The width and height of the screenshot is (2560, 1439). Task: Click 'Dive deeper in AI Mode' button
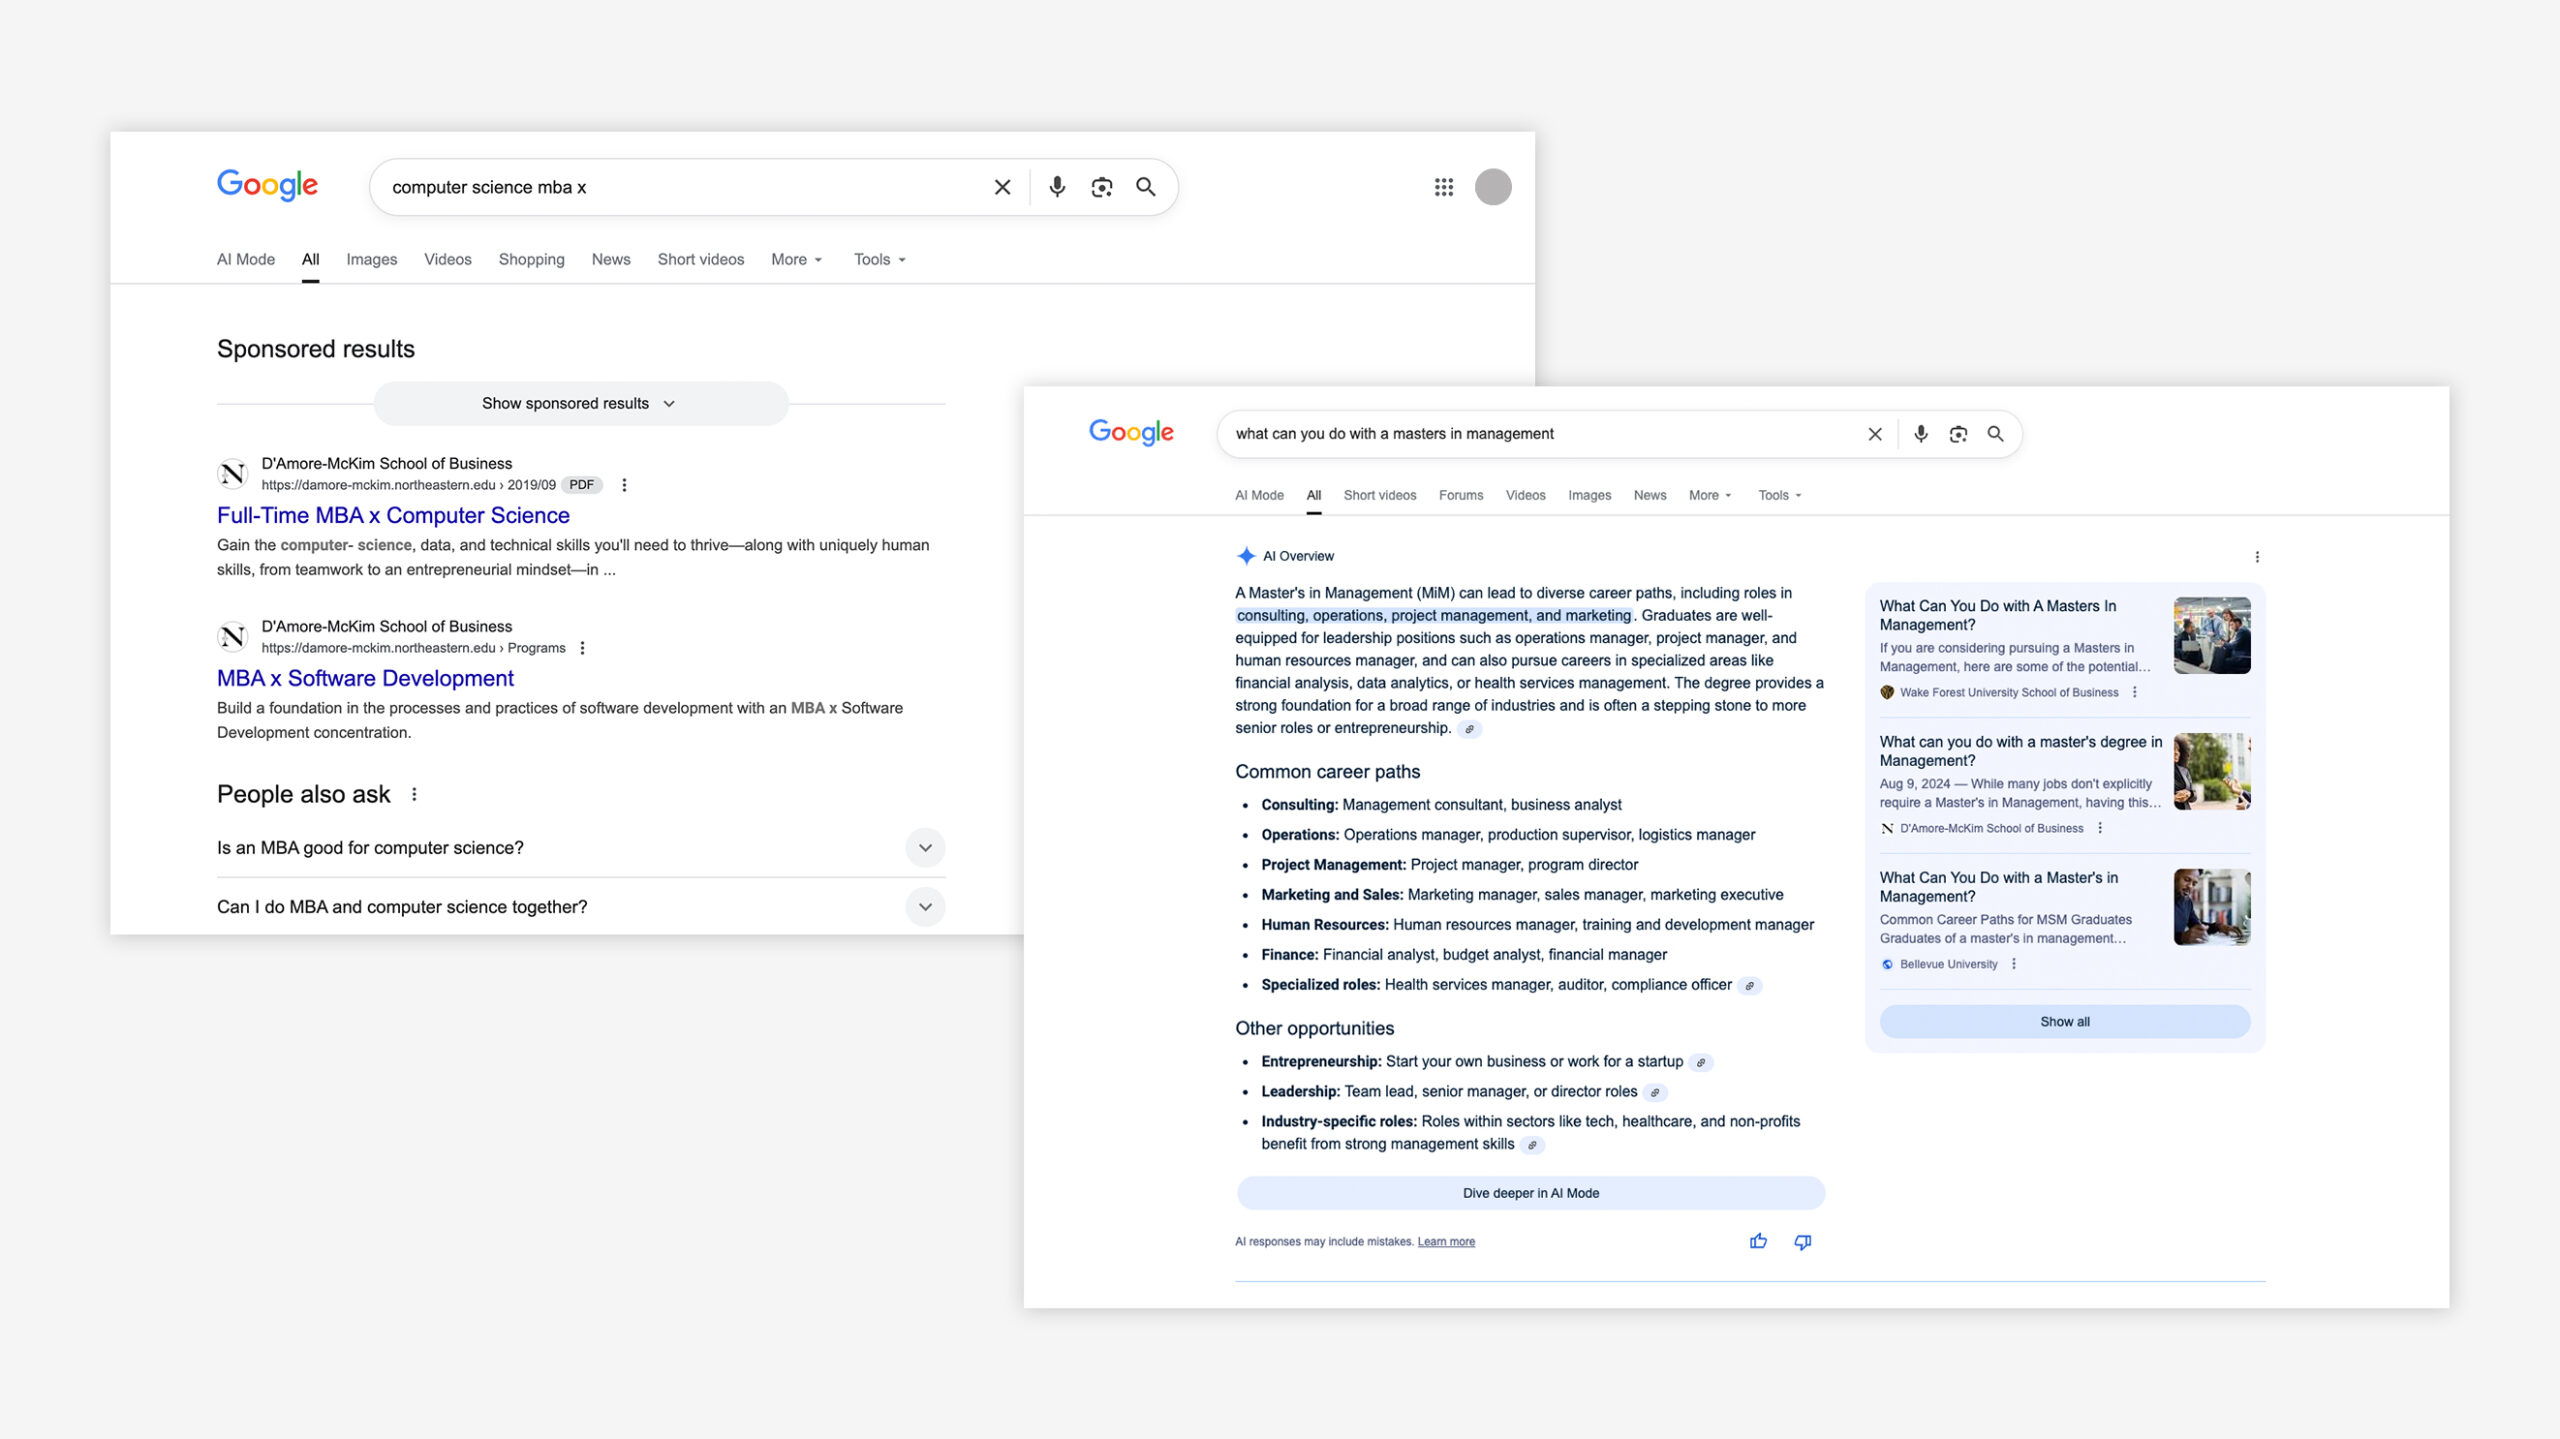[1530, 1193]
